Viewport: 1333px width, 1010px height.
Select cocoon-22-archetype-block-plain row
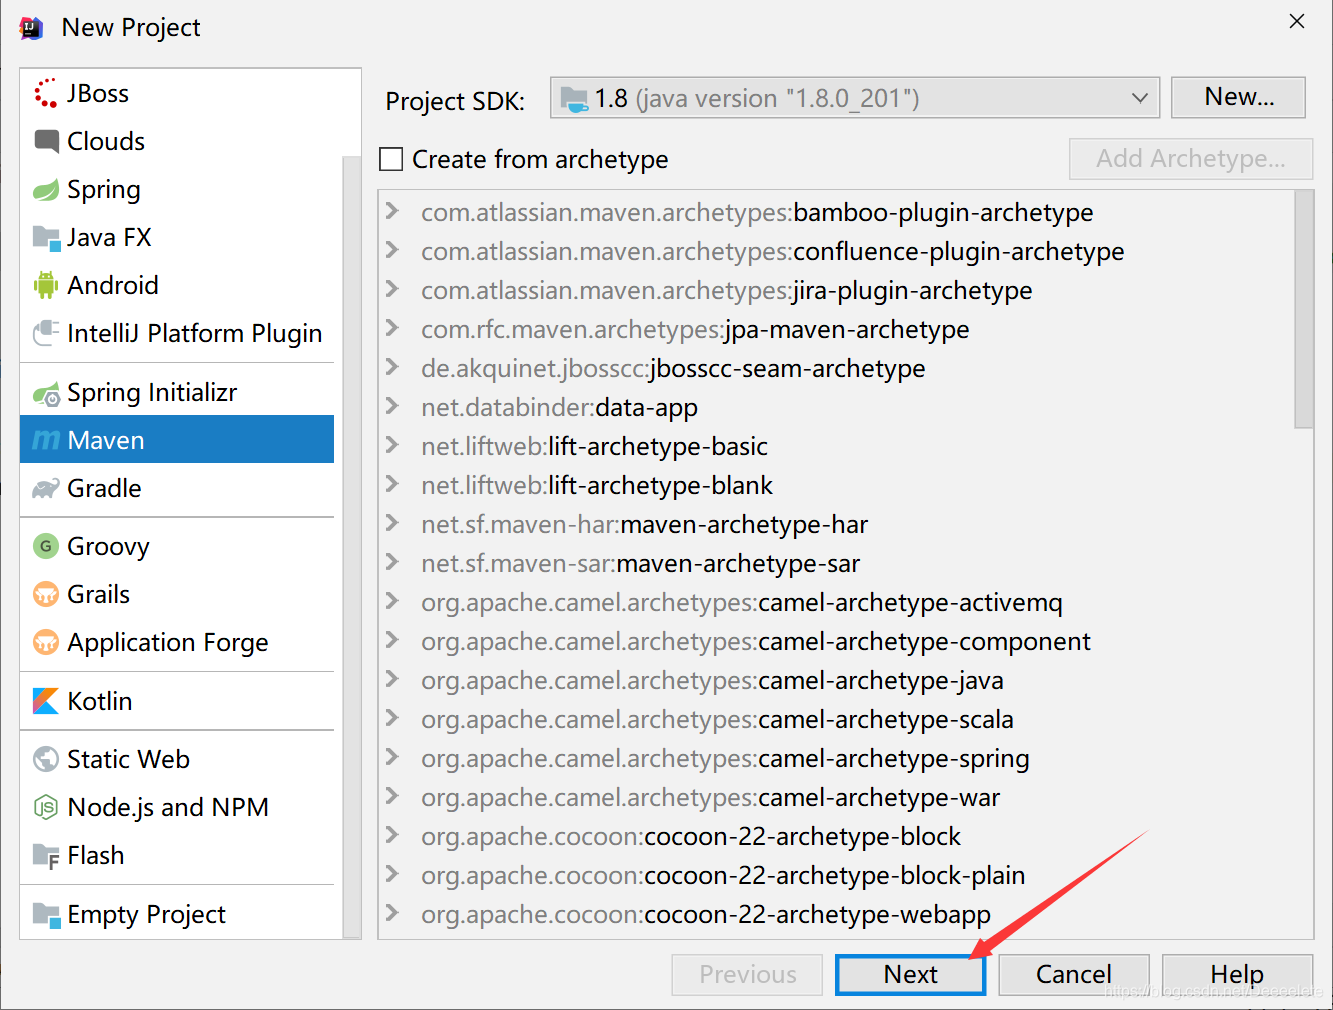[836, 875]
